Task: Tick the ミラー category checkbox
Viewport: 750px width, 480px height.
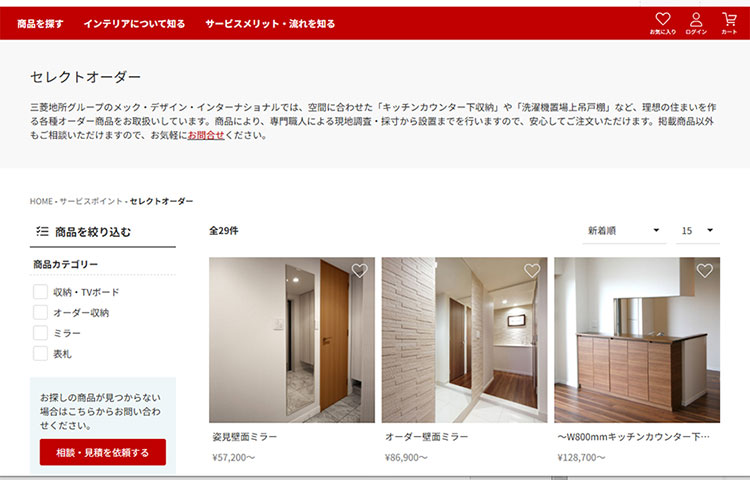Action: coord(40,333)
